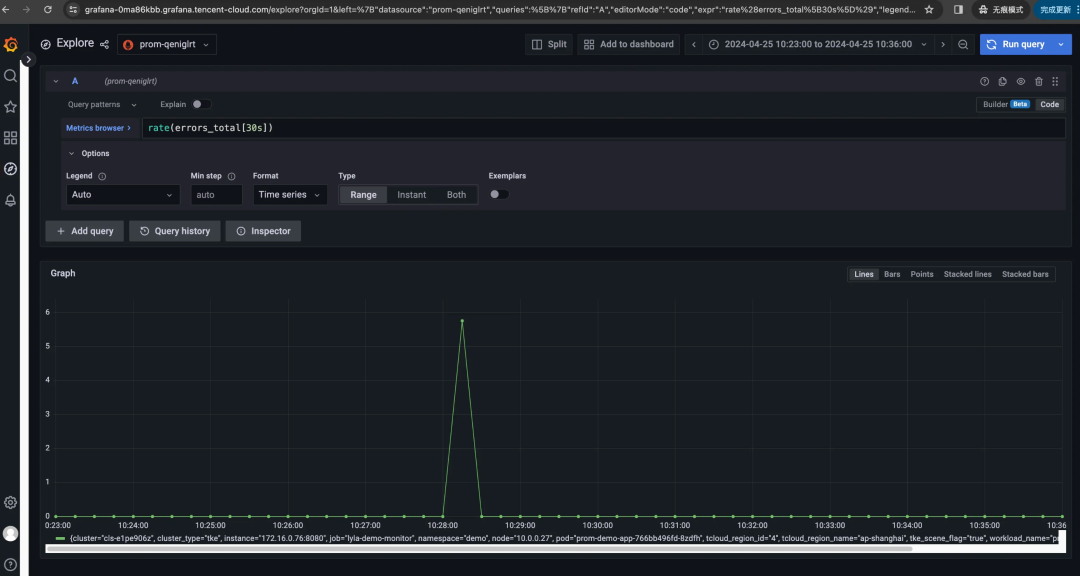Delete query A with the trash icon
The image size is (1080, 576).
(x=1039, y=81)
